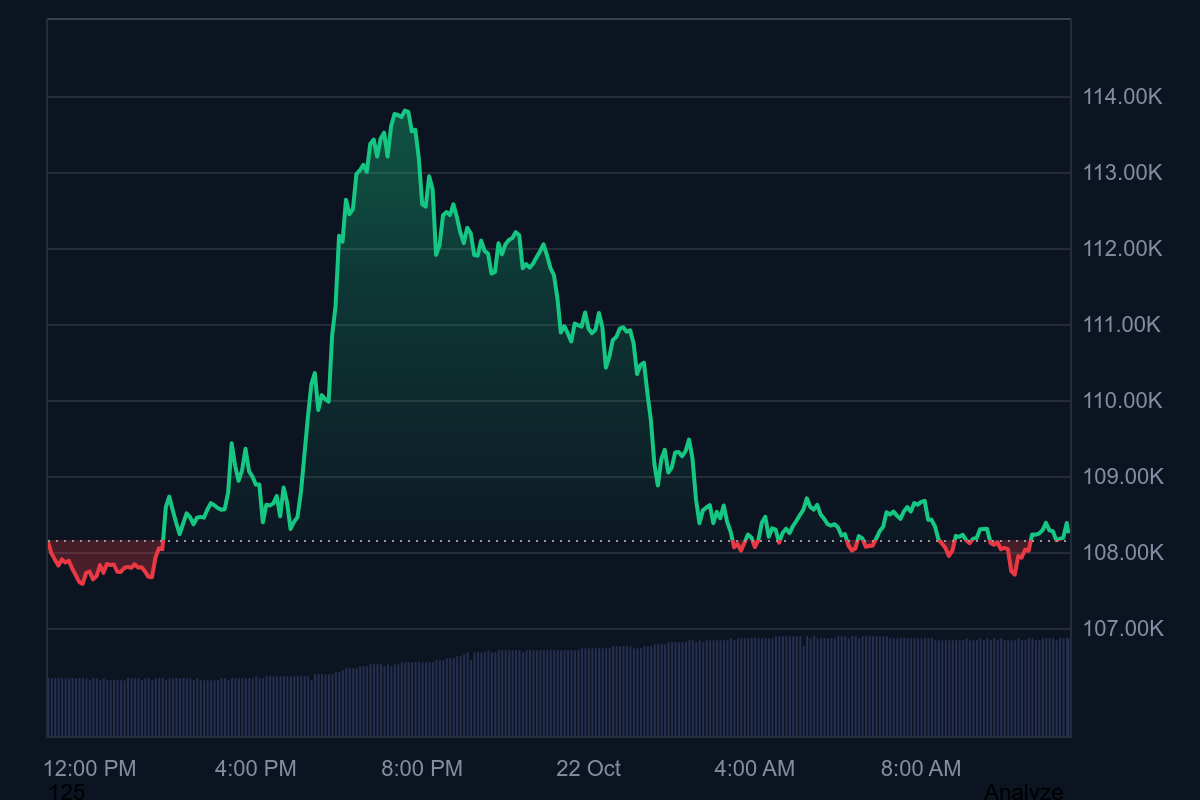
Task: Click the 4:00 PM time axis label
Action: (x=256, y=769)
